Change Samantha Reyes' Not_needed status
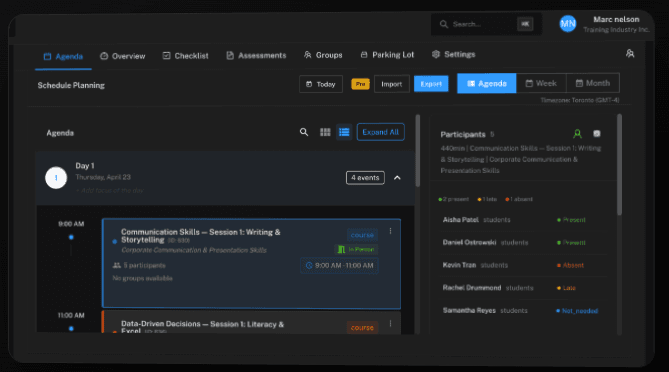The width and height of the screenshot is (669, 372). (x=577, y=311)
